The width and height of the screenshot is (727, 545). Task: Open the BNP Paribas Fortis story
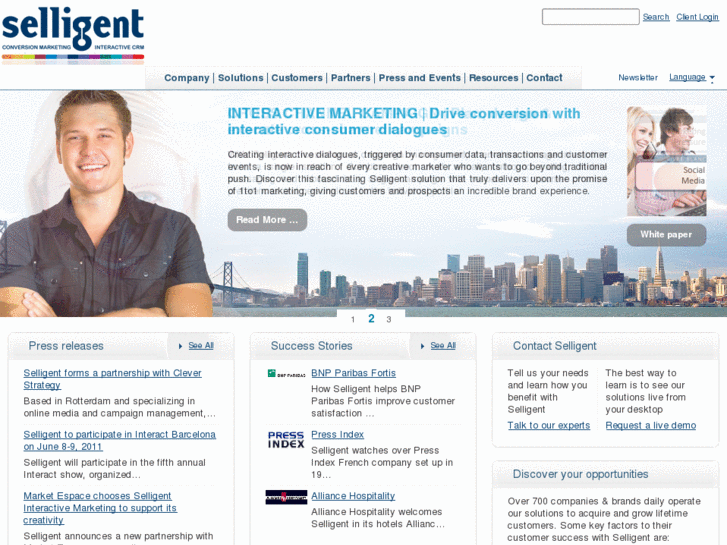click(x=353, y=373)
